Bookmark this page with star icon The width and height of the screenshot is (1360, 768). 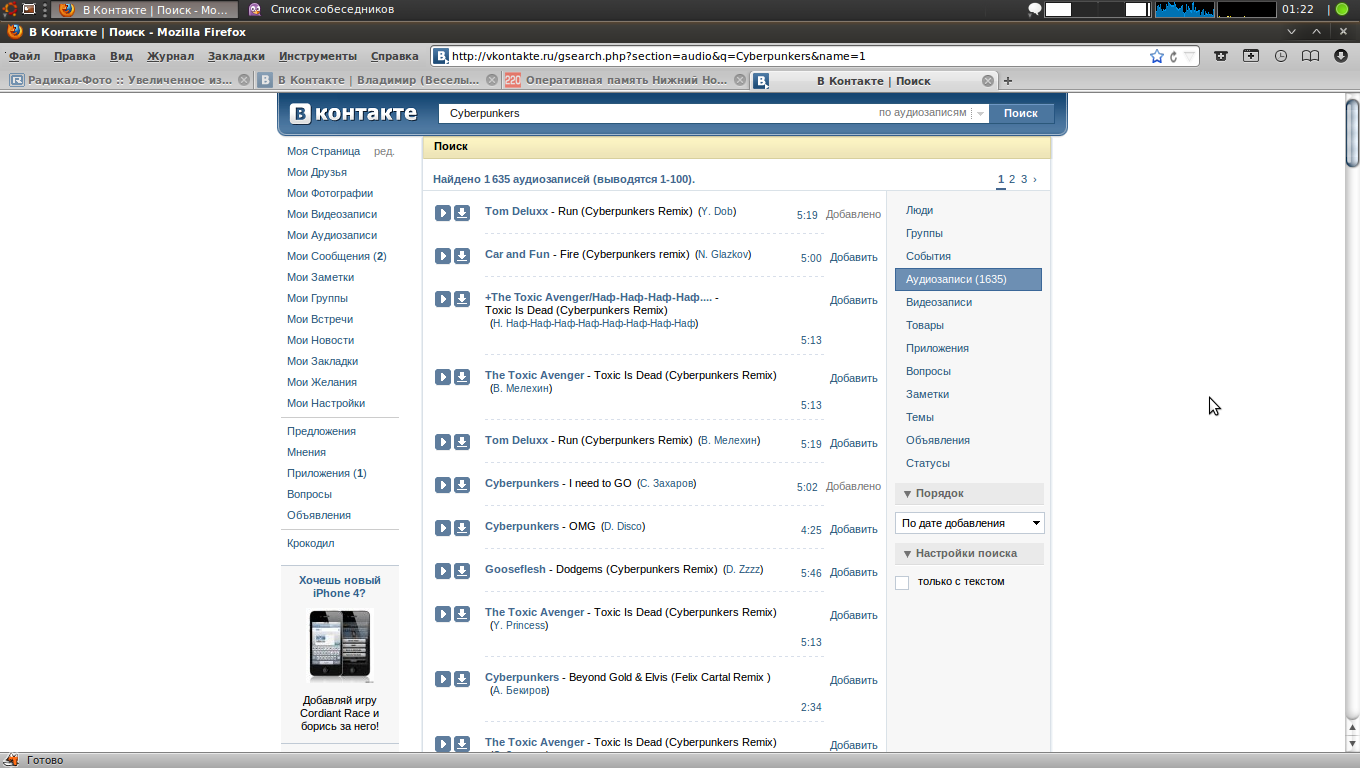pos(1157,56)
